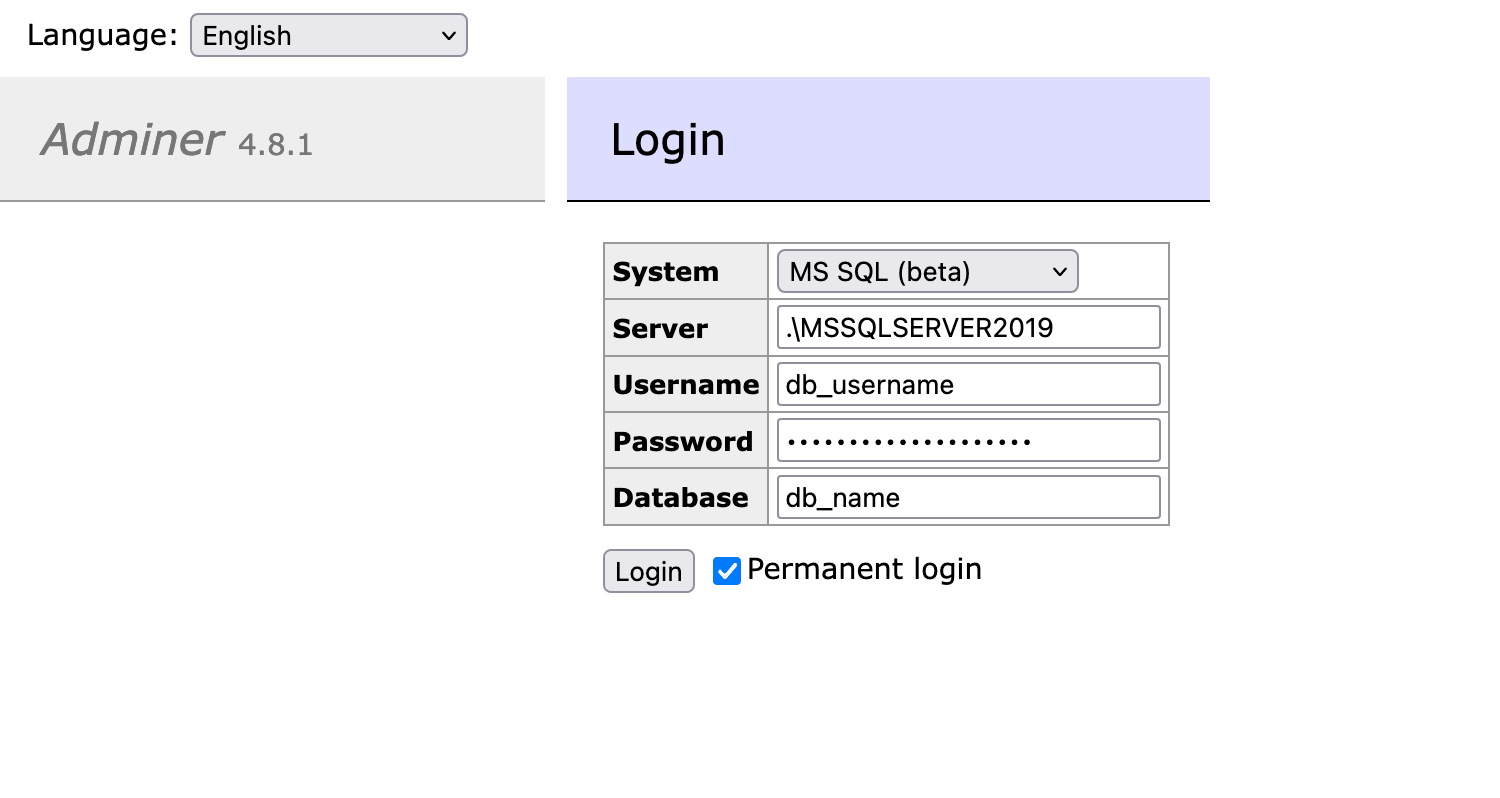Click the Username row label
This screenshot has height=798, width=1500.
686,385
